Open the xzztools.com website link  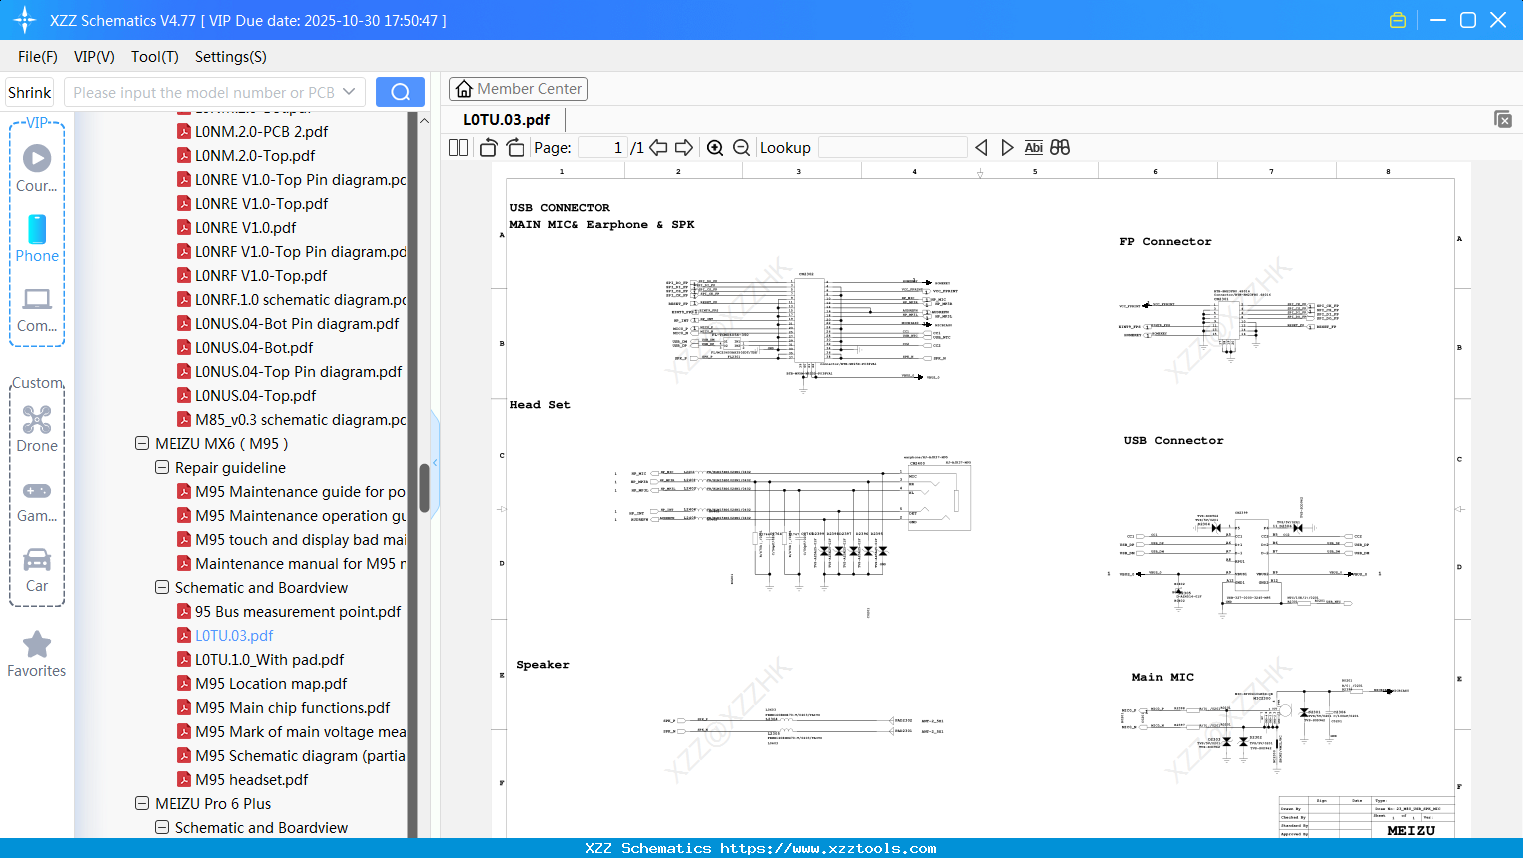(x=828, y=848)
